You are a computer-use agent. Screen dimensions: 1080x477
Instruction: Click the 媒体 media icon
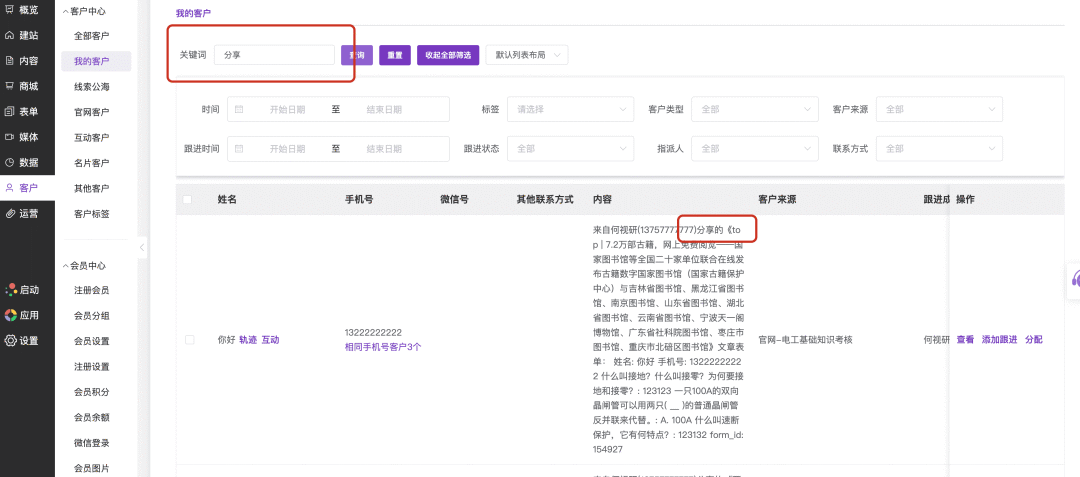(10, 137)
